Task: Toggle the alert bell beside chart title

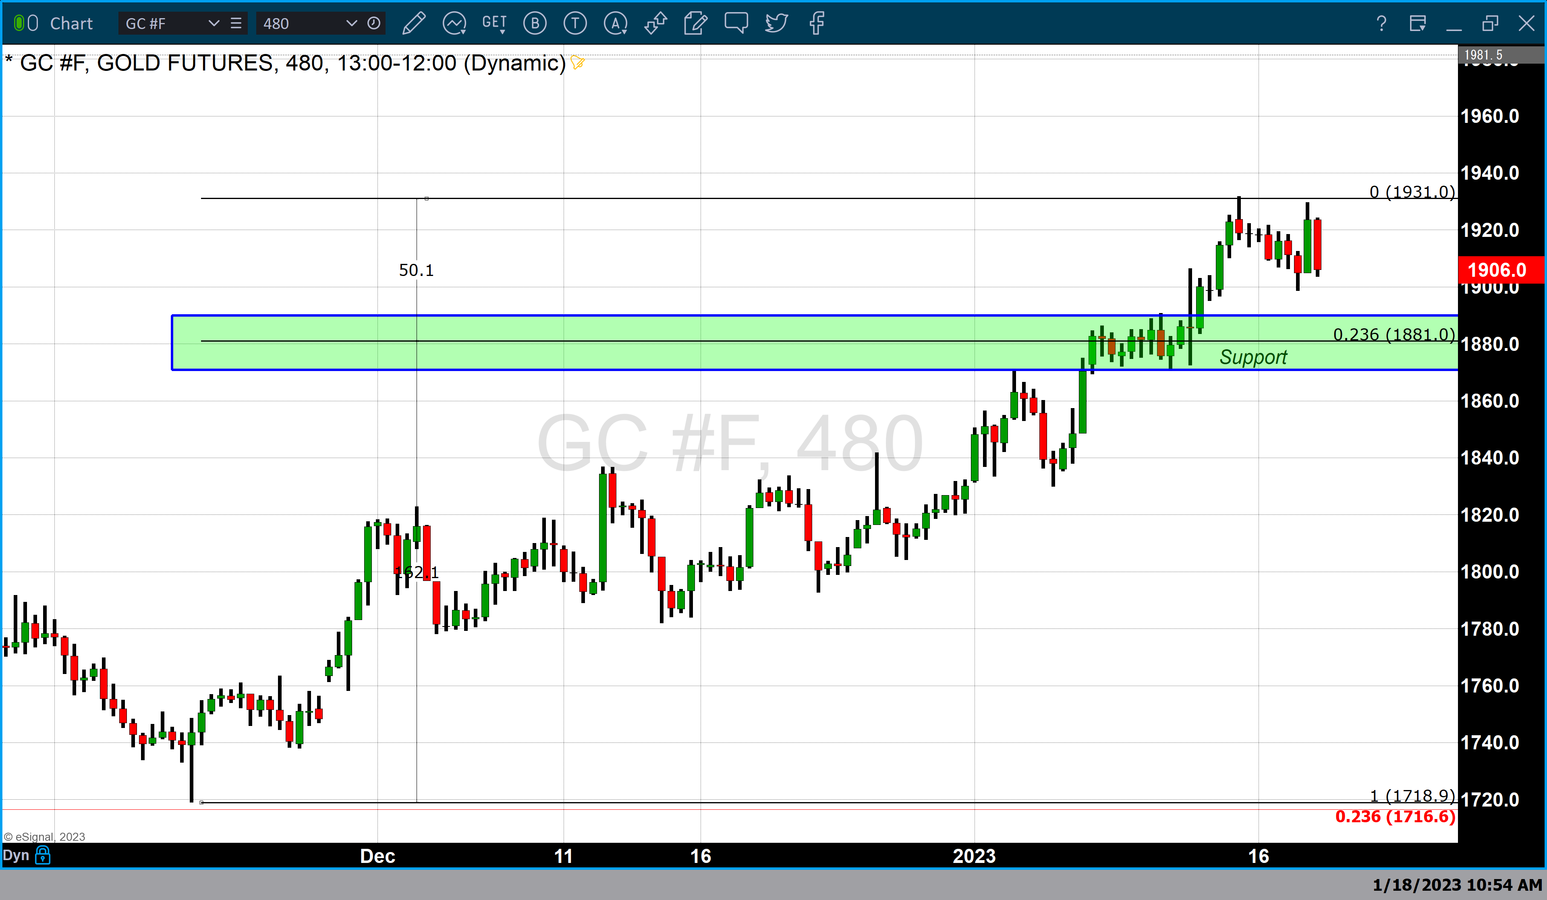Action: (577, 63)
